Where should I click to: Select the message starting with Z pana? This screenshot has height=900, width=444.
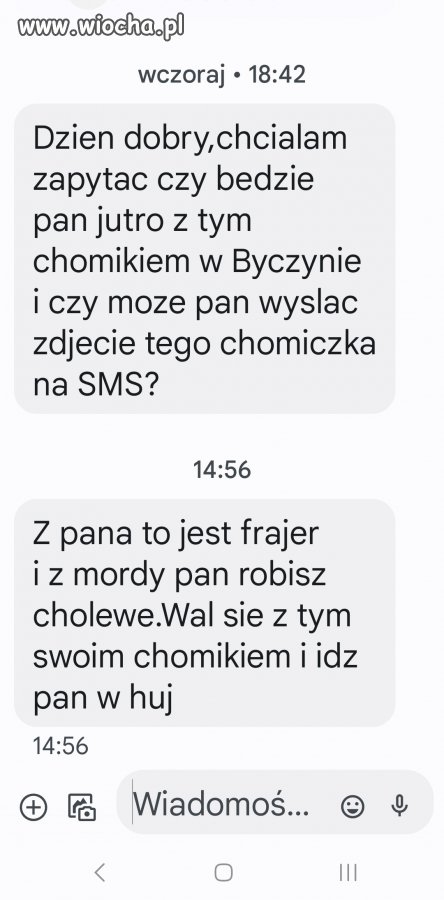click(205, 613)
